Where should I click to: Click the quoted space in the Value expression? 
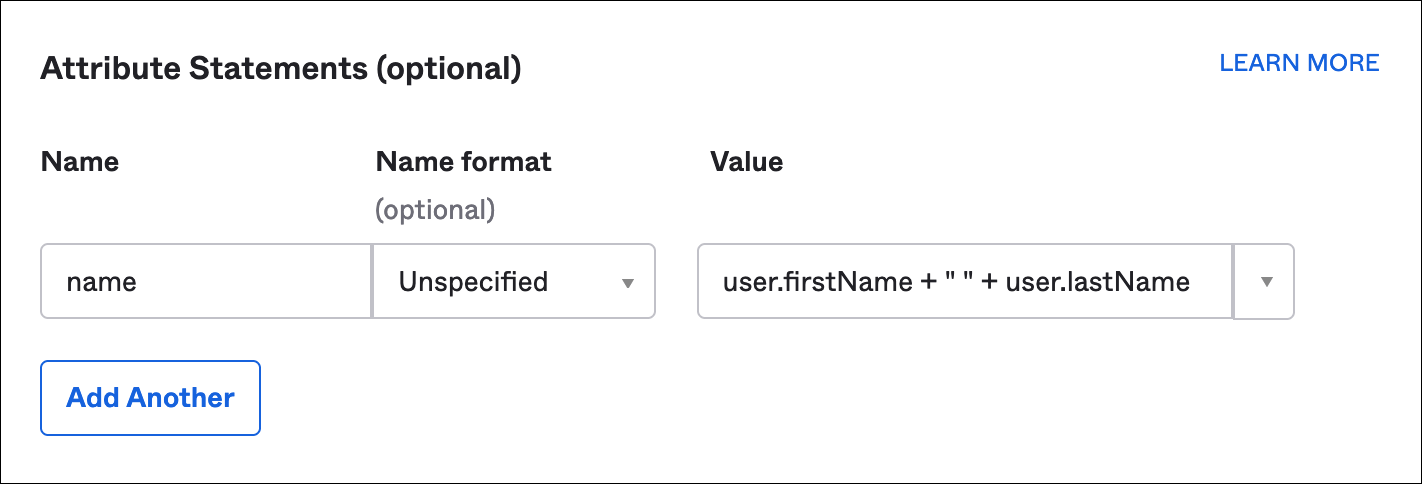tap(958, 283)
